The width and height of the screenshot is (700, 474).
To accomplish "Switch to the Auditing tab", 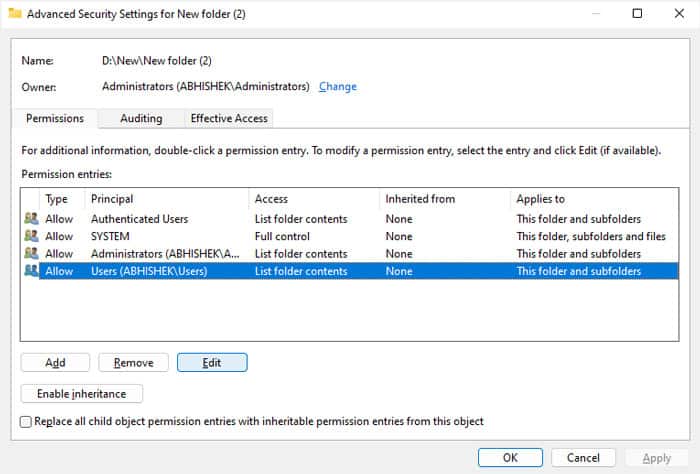I will 141,118.
